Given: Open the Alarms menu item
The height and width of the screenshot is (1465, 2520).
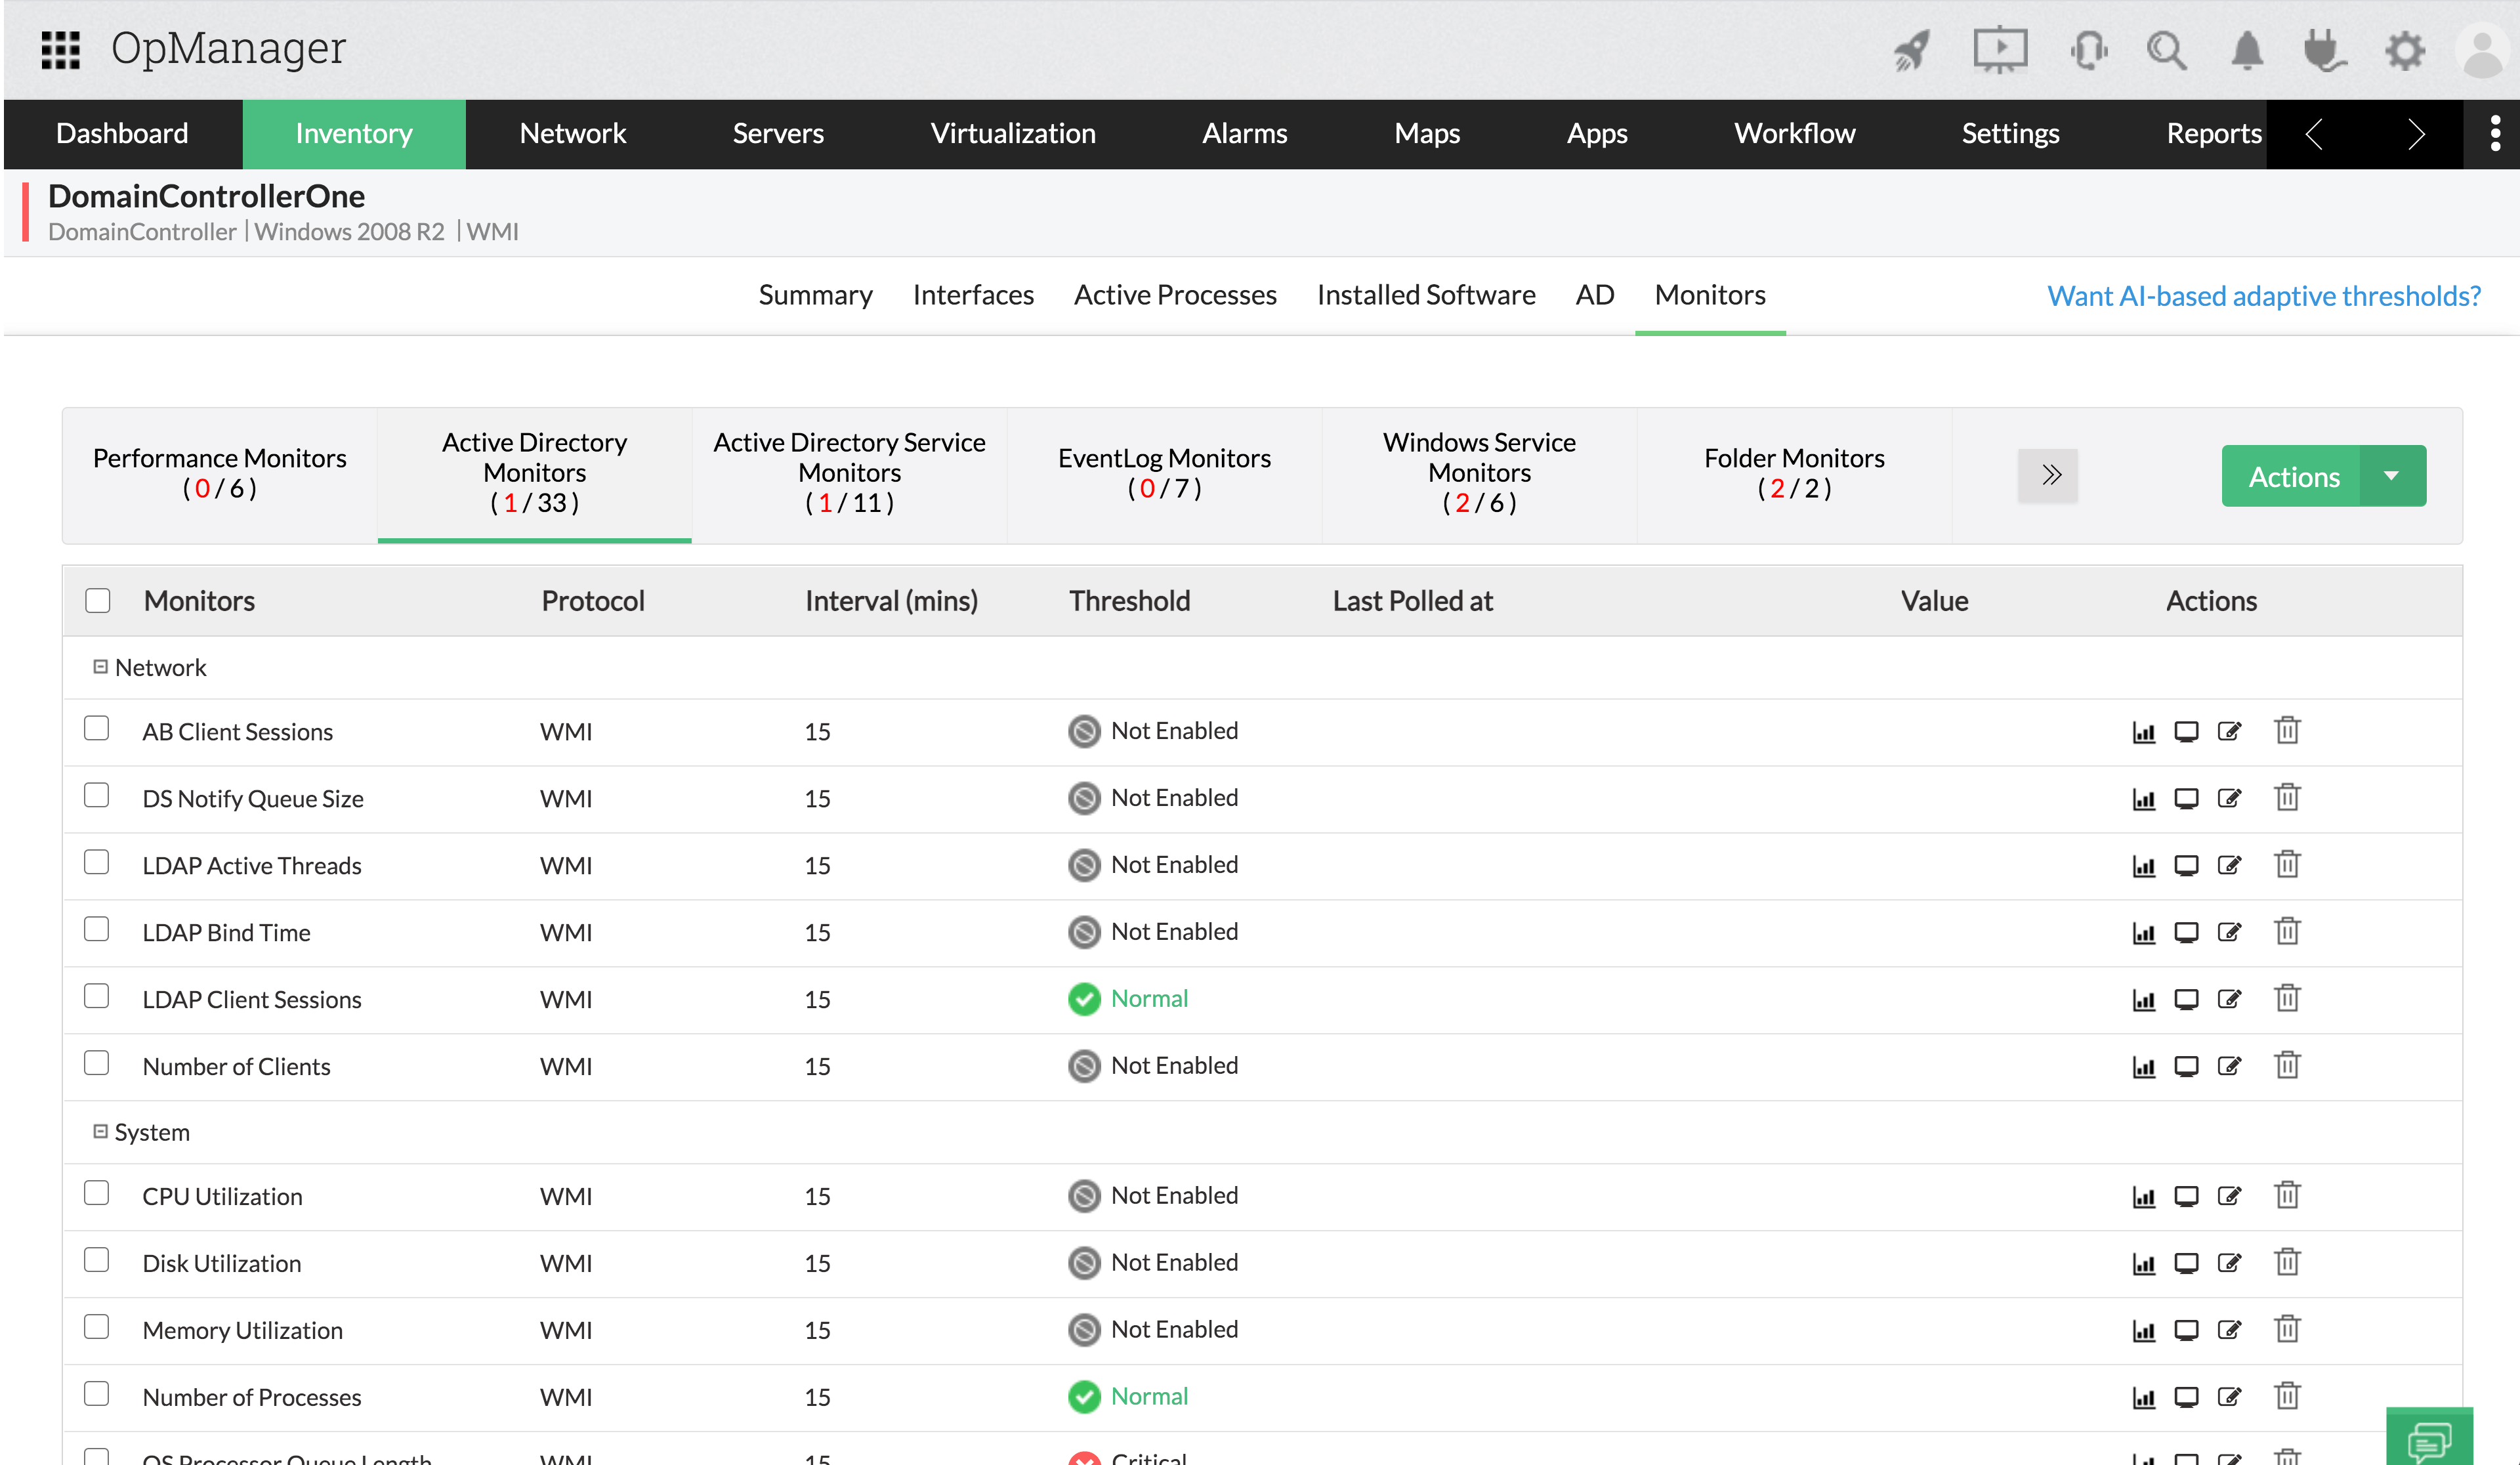Looking at the screenshot, I should [x=1244, y=134].
